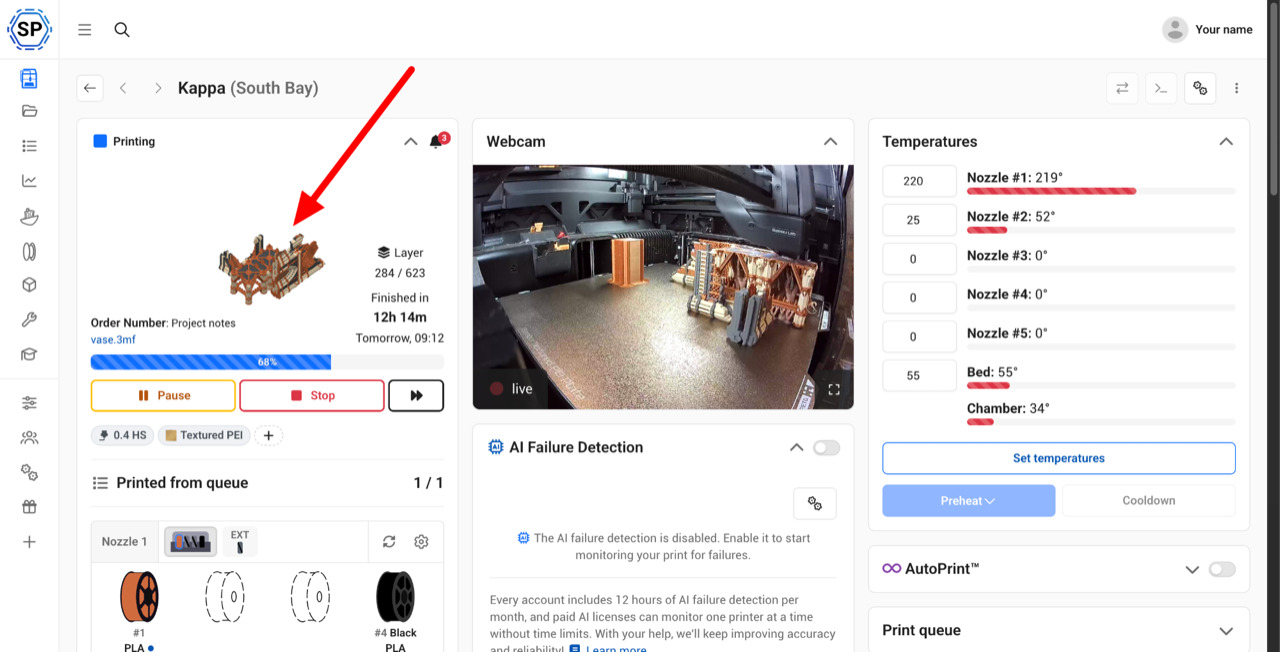Click the 68% print progress bar
Viewport: 1280px width, 652px height.
pos(267,362)
